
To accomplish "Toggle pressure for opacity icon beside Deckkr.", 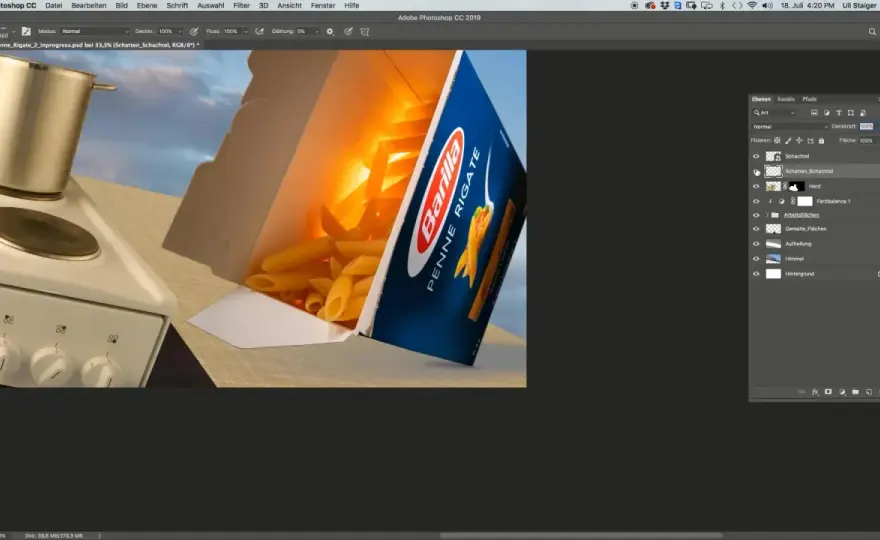I will click(194, 31).
